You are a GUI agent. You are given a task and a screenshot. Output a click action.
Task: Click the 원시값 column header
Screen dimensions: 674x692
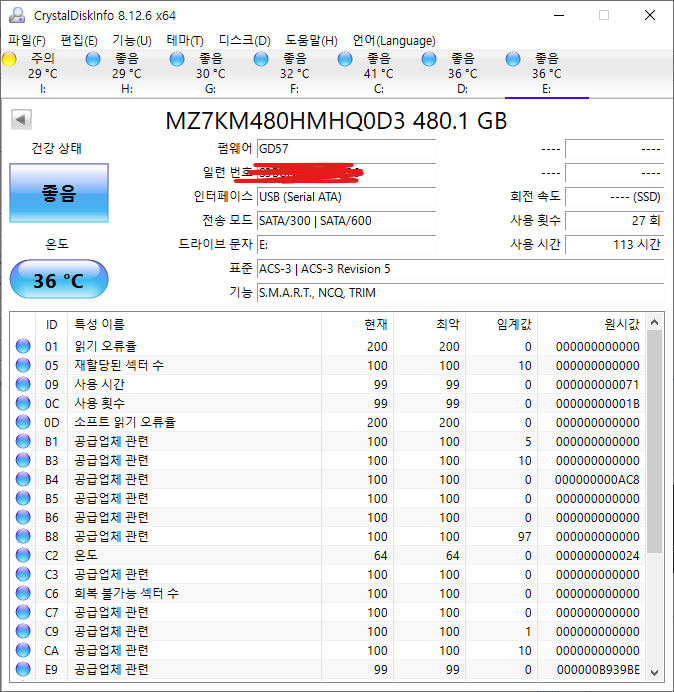coord(591,324)
